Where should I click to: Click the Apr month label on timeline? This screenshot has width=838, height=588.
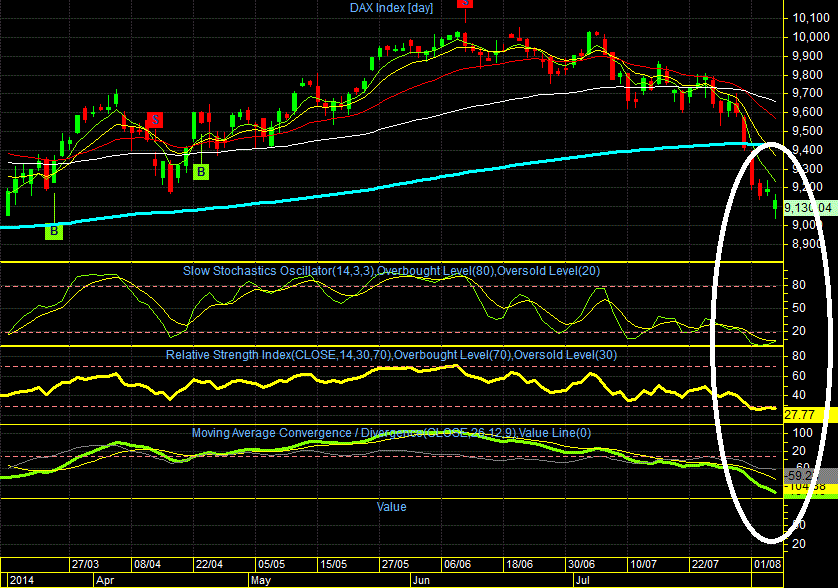[105, 581]
